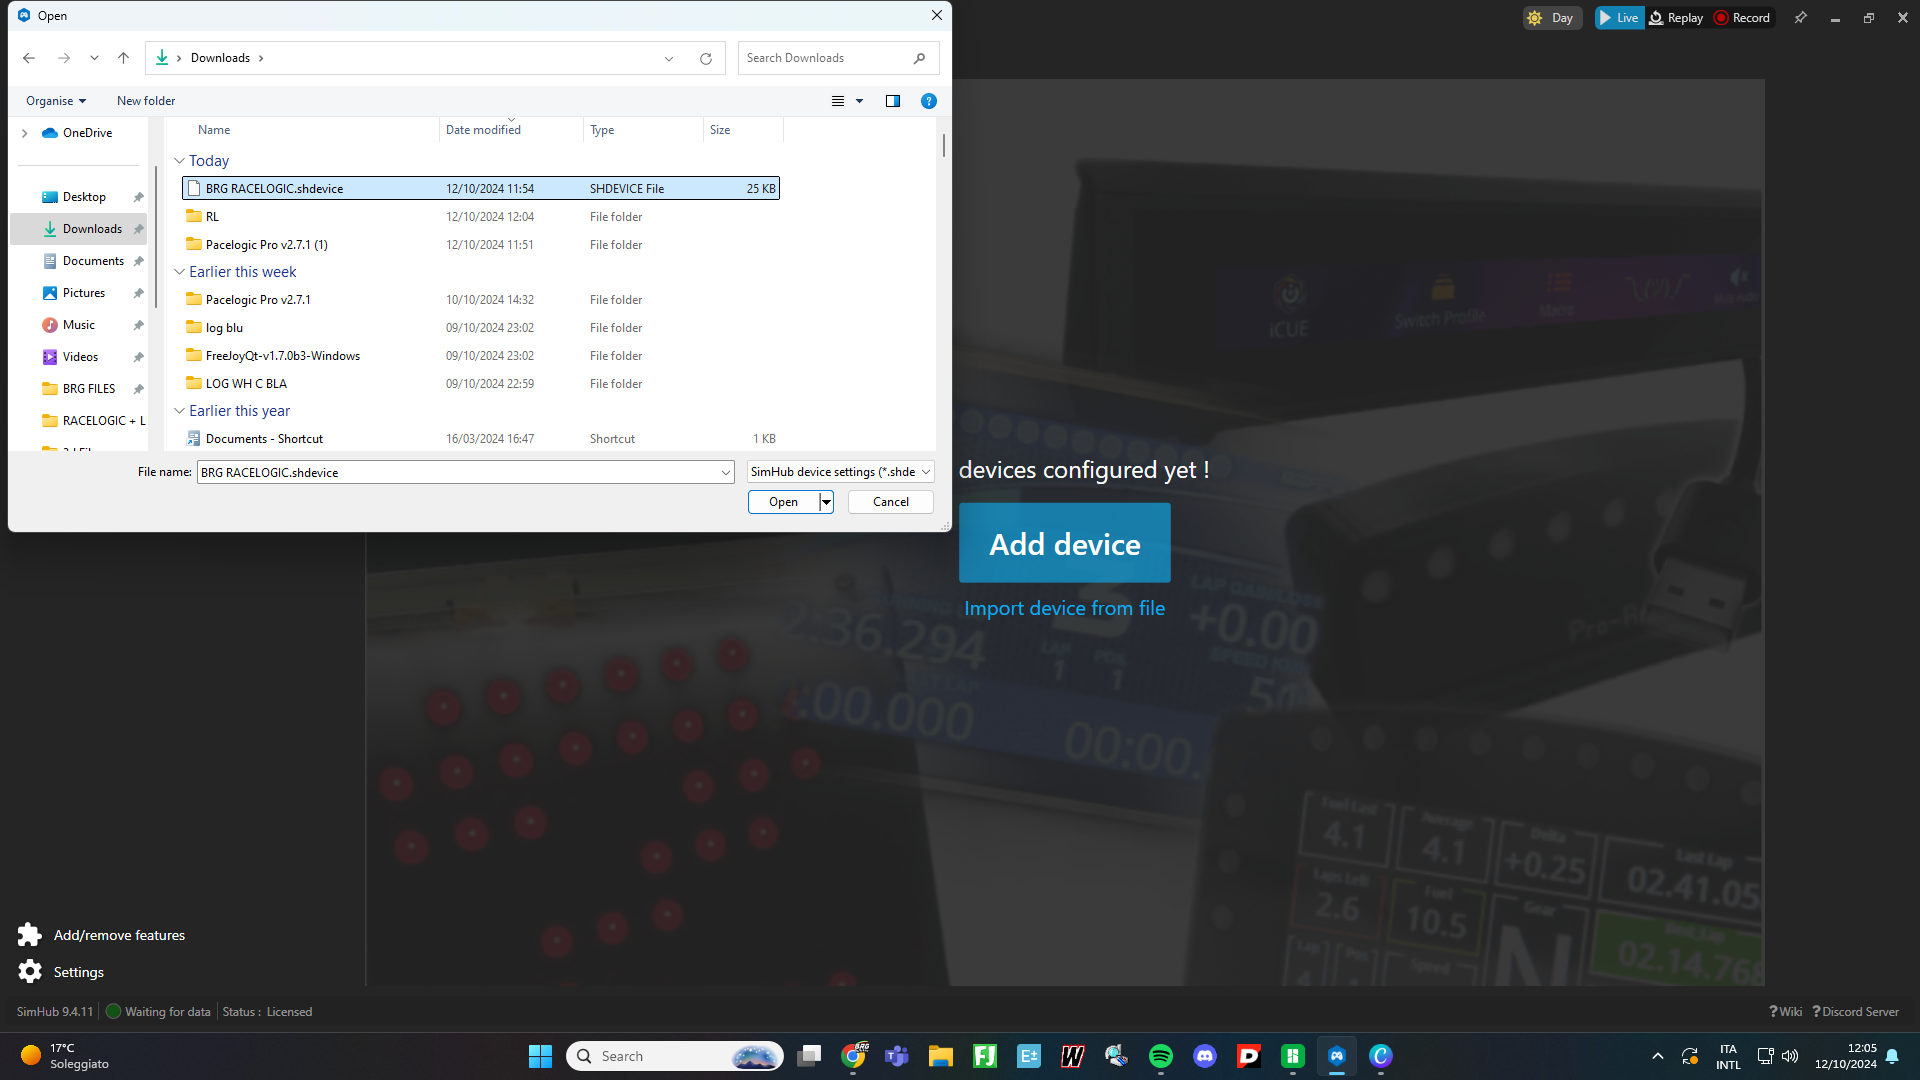Switch SimHub to Live mode

point(1618,18)
